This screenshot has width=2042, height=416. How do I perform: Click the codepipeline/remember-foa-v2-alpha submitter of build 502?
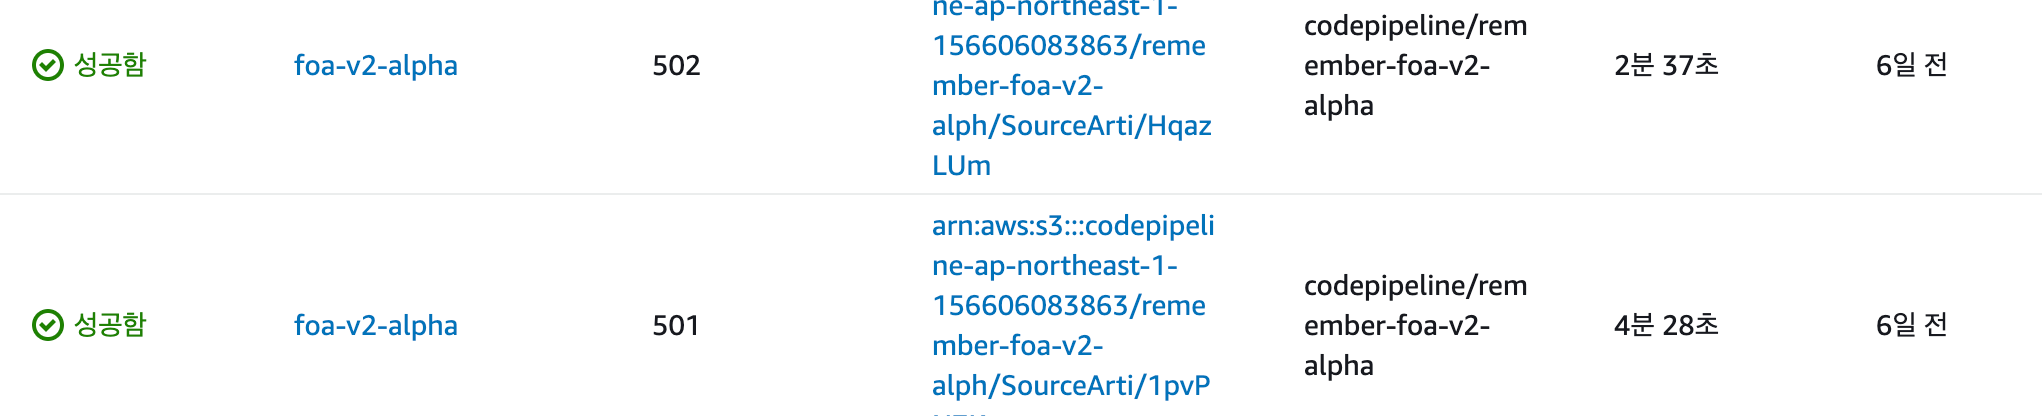pyautogui.click(x=1415, y=66)
